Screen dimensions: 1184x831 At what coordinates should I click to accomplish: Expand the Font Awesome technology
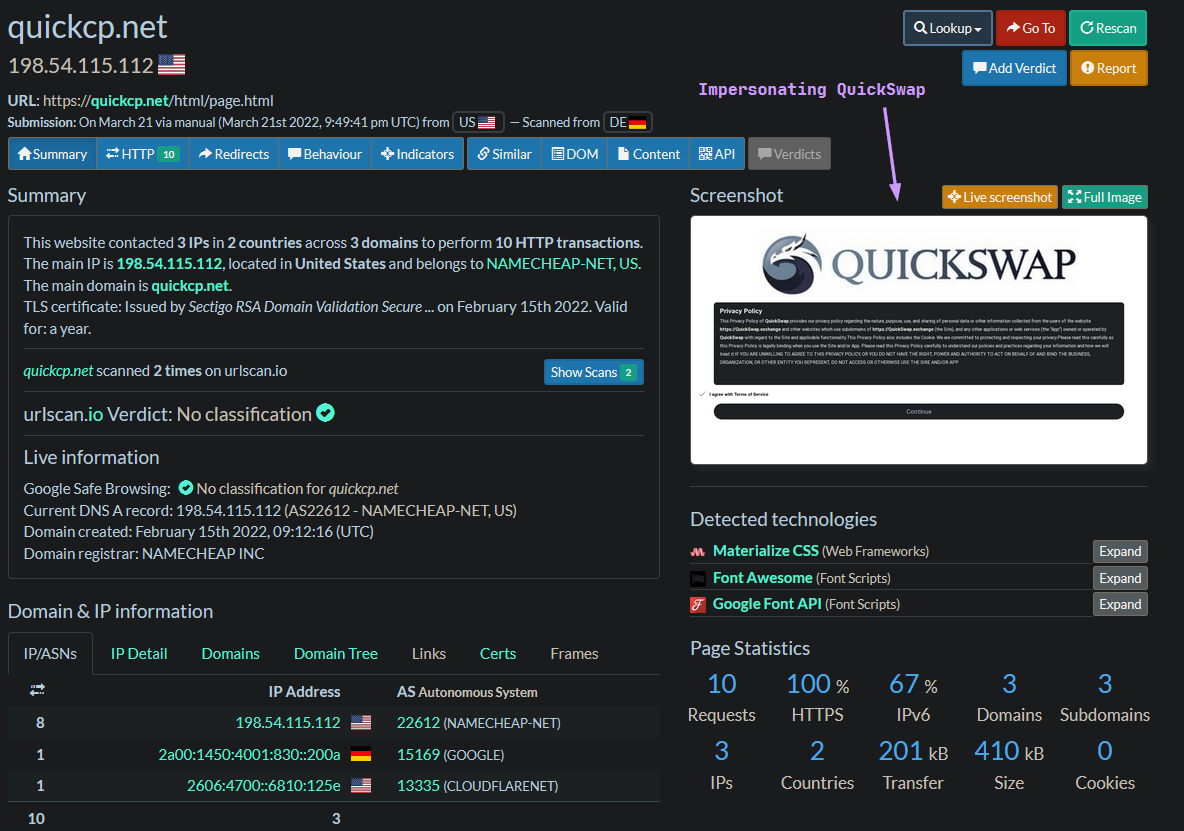pos(1120,578)
